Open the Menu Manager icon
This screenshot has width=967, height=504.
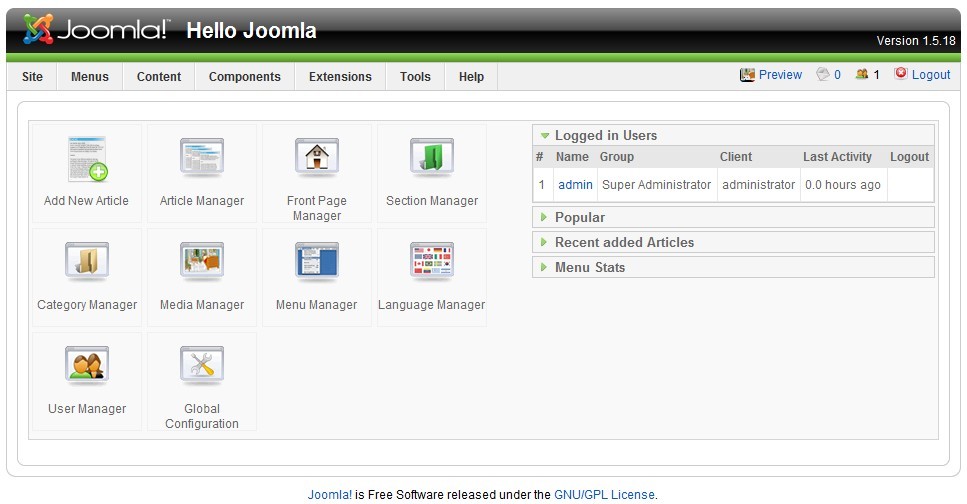tap(316, 262)
